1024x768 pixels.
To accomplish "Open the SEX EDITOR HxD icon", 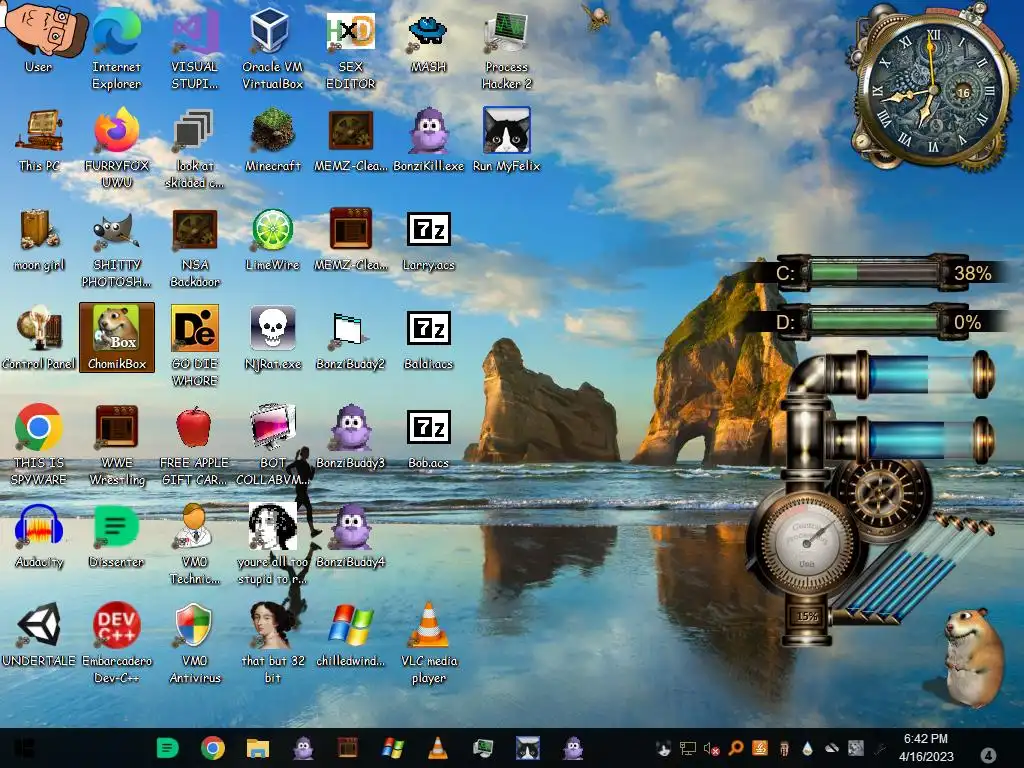I will (351, 49).
